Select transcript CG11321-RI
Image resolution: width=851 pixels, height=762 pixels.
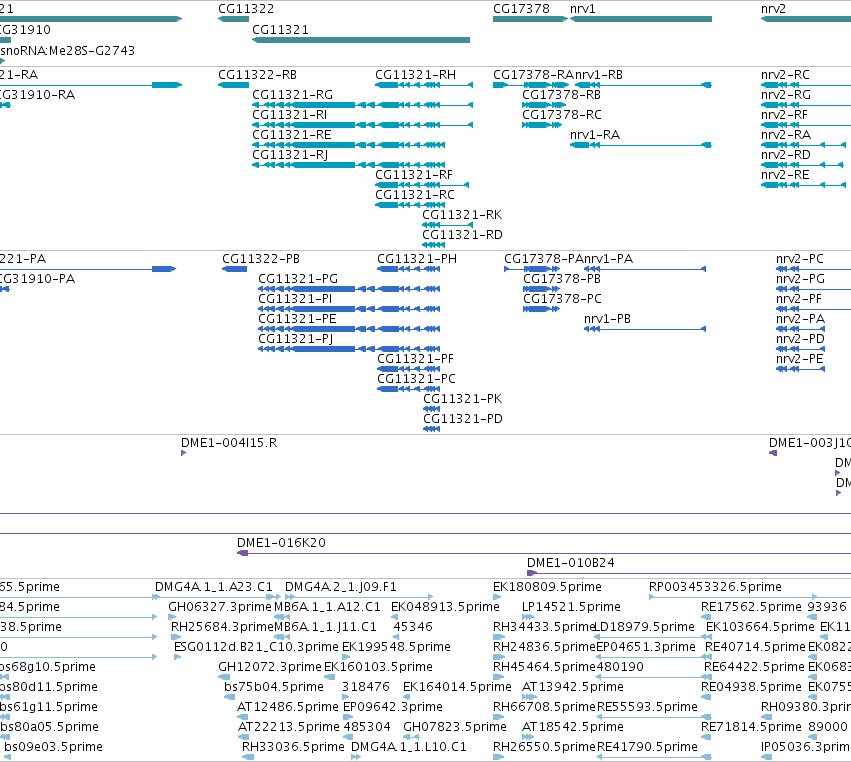point(289,115)
